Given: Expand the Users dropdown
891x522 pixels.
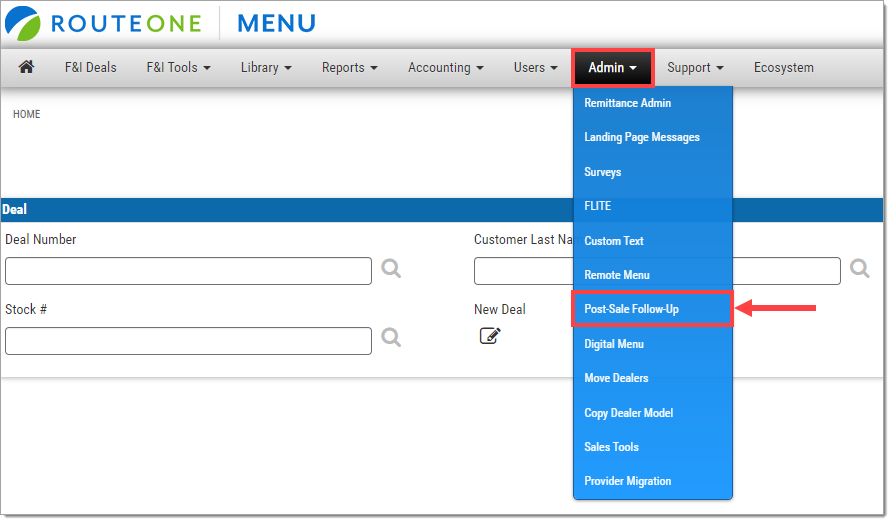Looking at the screenshot, I should tap(535, 68).
